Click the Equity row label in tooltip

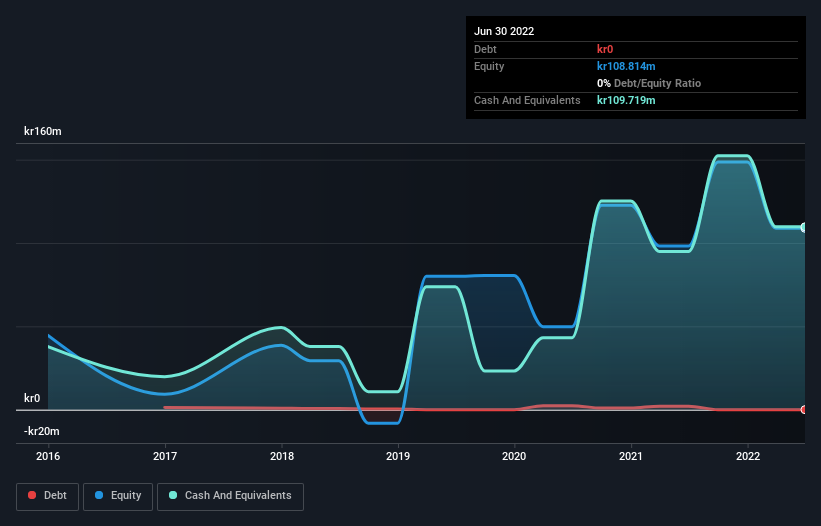[x=489, y=66]
